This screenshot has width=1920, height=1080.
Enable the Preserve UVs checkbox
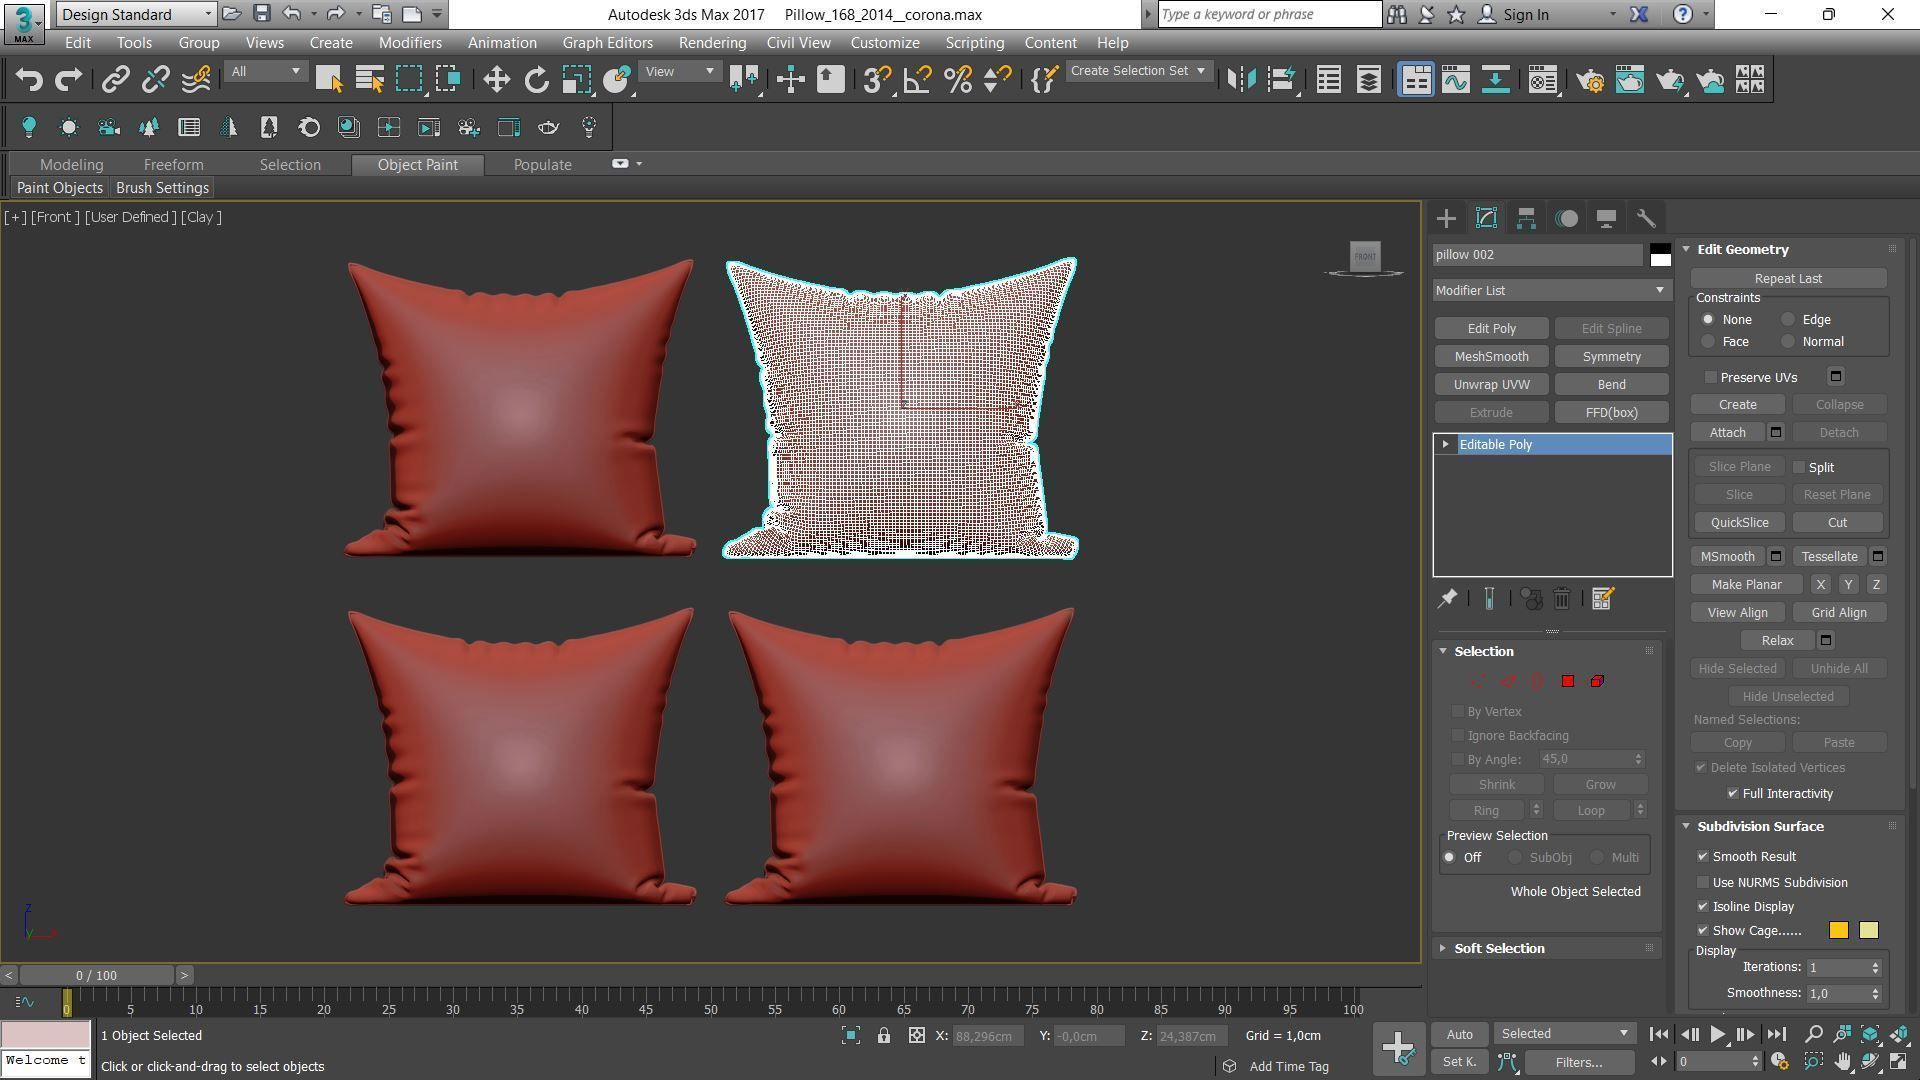1711,378
